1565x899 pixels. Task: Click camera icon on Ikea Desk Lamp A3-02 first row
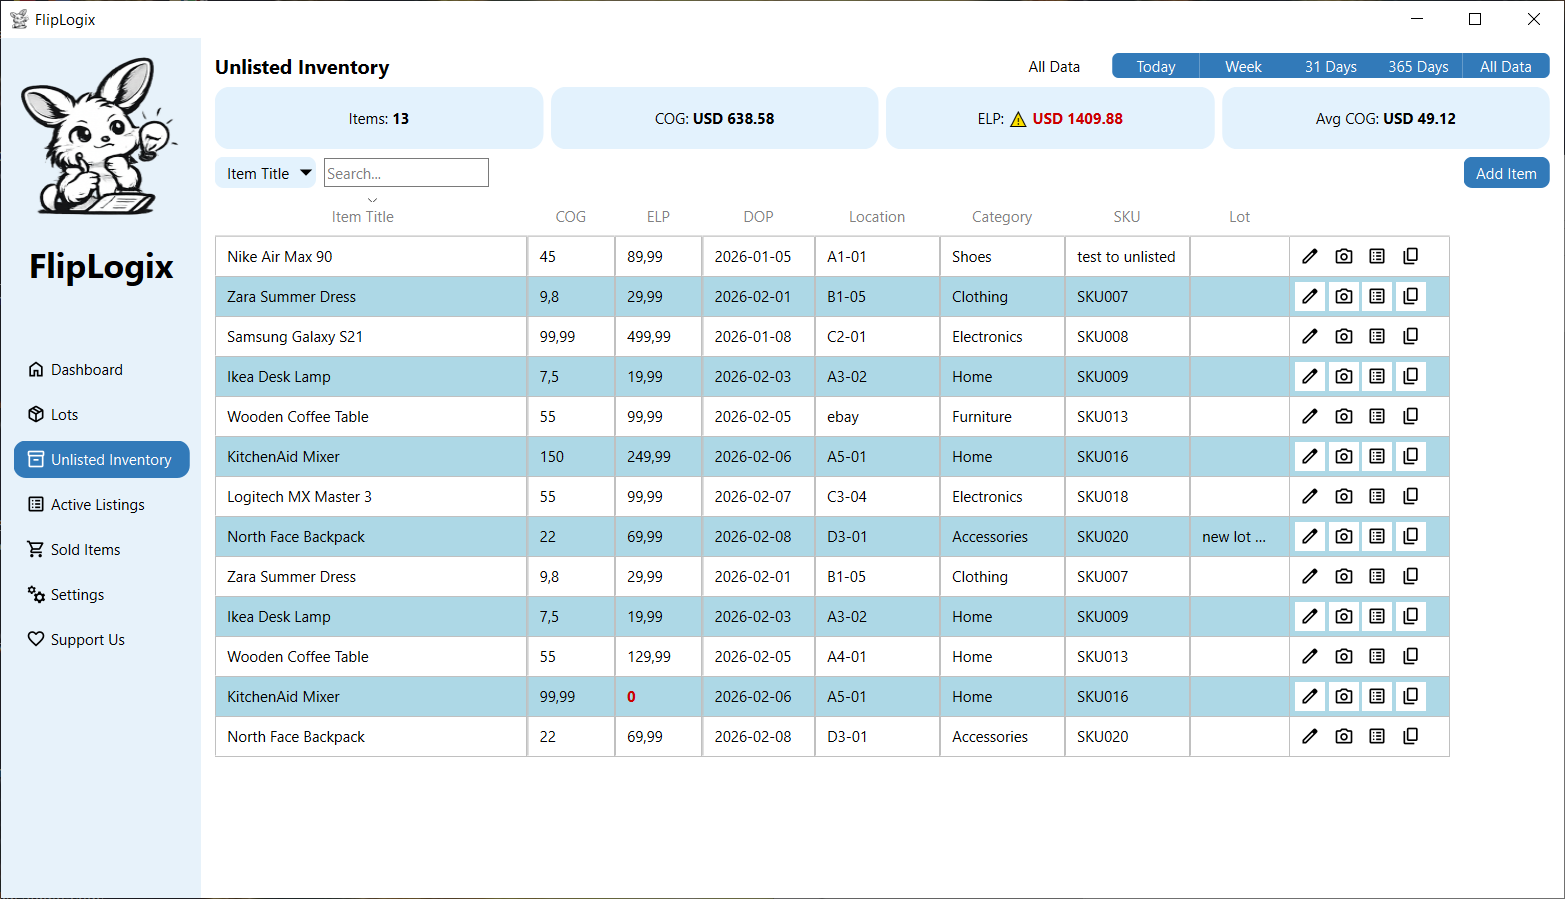(1343, 376)
